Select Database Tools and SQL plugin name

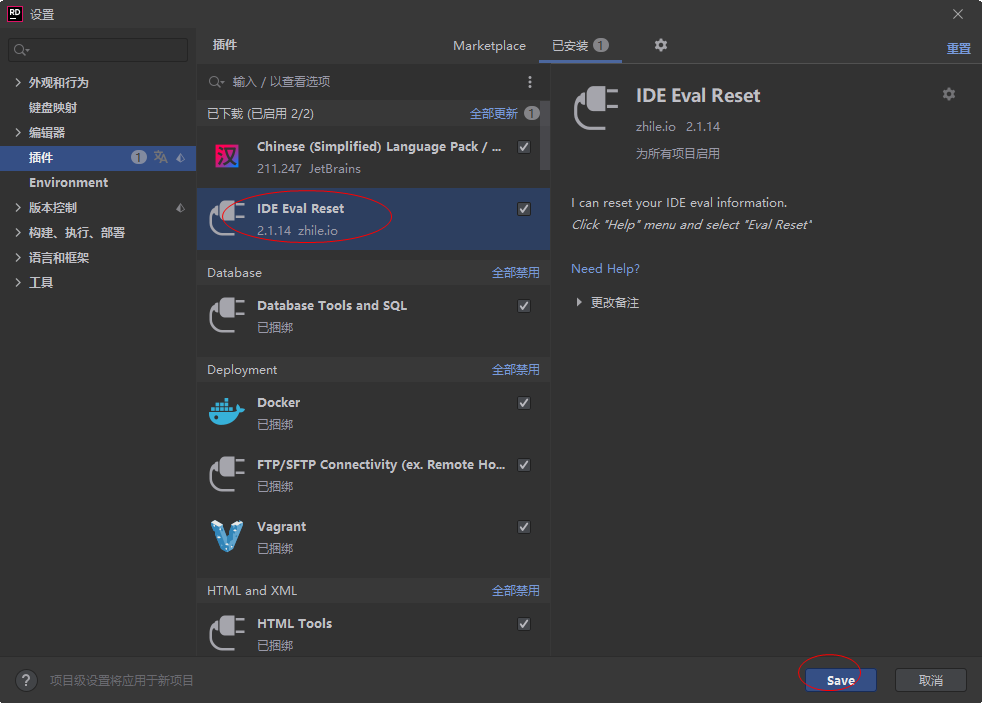332,305
